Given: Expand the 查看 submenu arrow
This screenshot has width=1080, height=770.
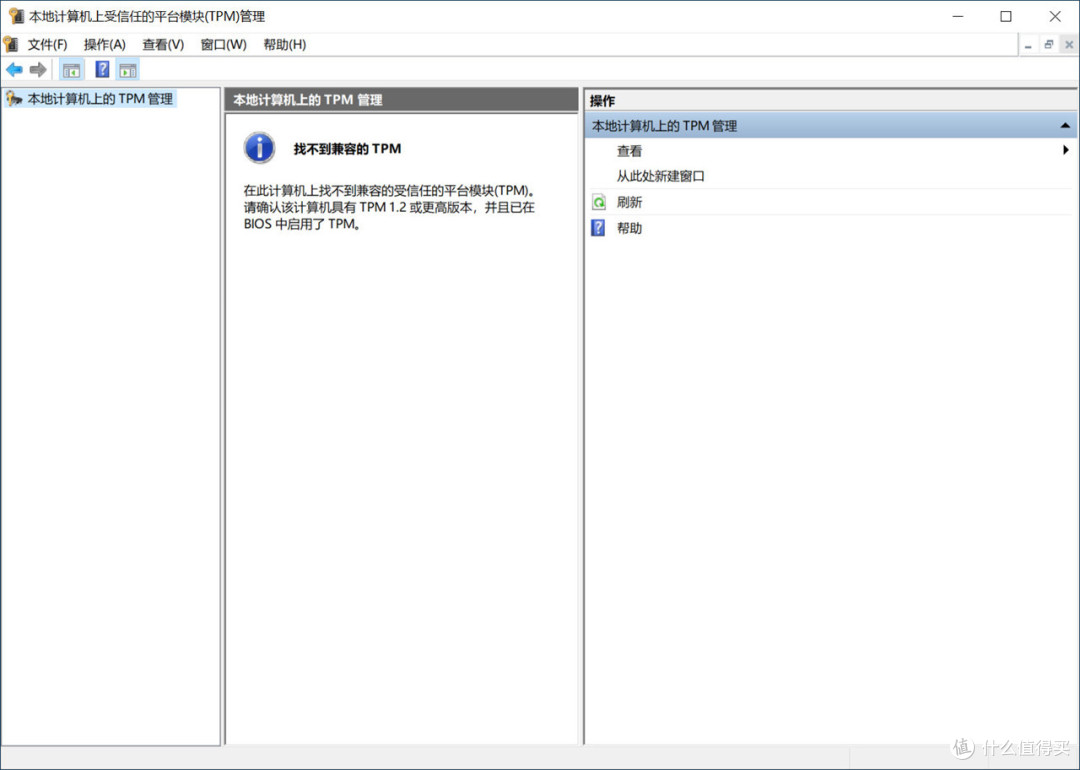Looking at the screenshot, I should (1066, 151).
